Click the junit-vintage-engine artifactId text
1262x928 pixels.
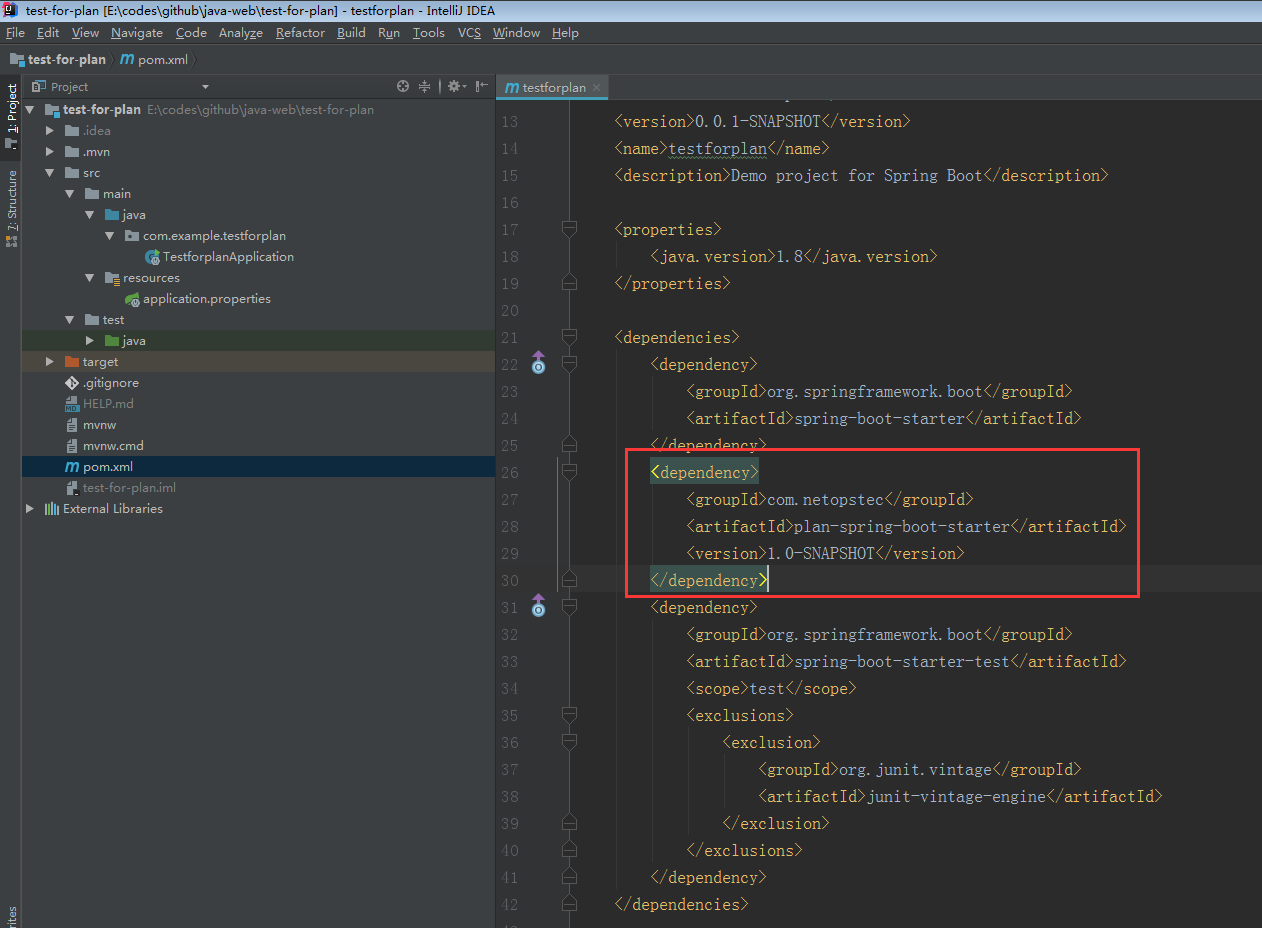click(x=956, y=796)
